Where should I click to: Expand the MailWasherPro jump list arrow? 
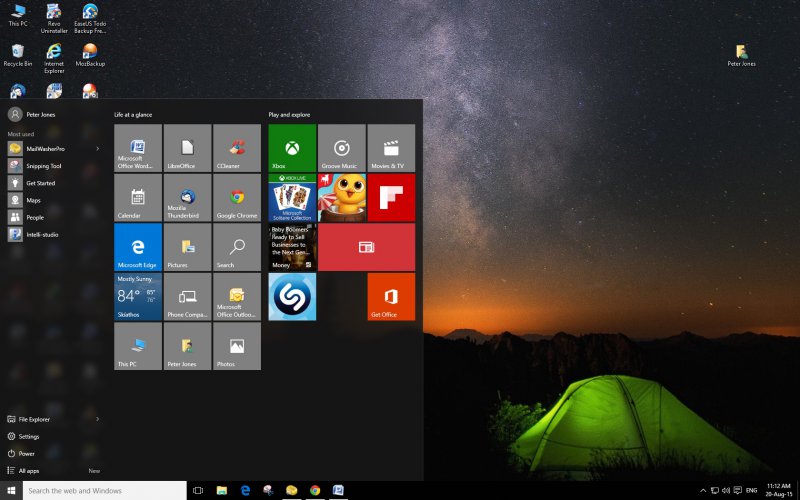[x=97, y=148]
